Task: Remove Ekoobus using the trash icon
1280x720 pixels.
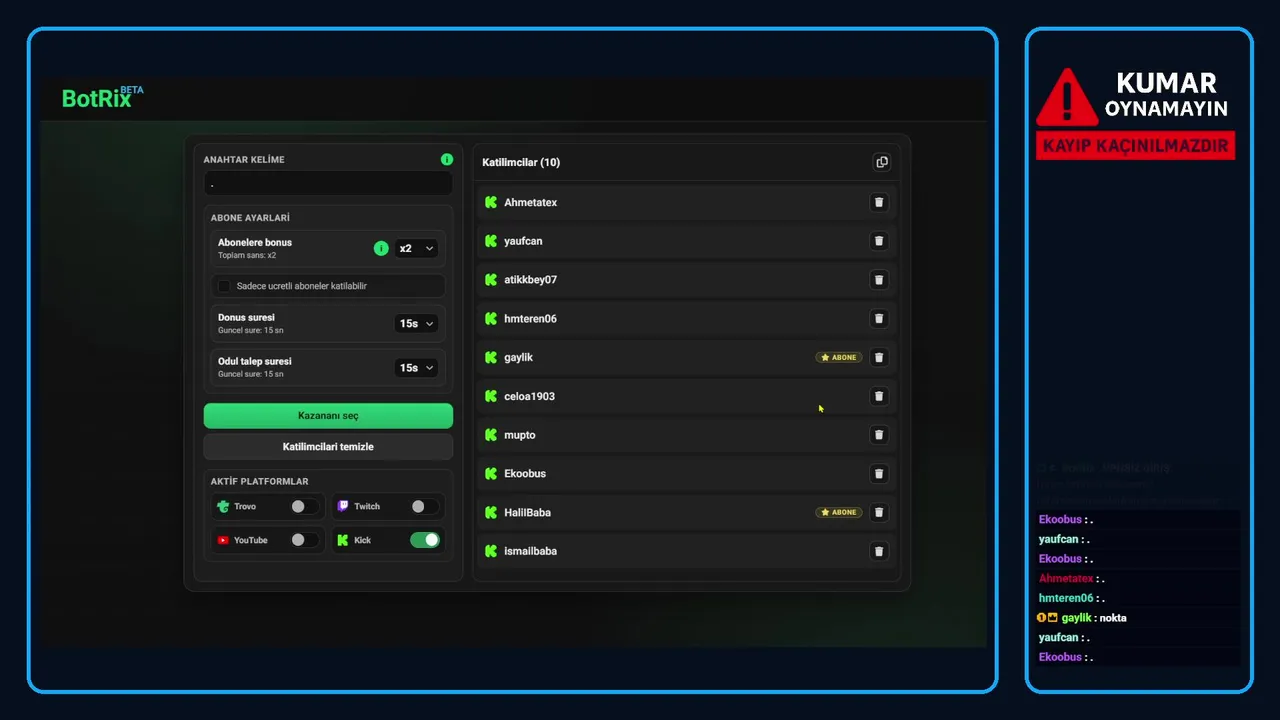Action: pyautogui.click(x=879, y=474)
